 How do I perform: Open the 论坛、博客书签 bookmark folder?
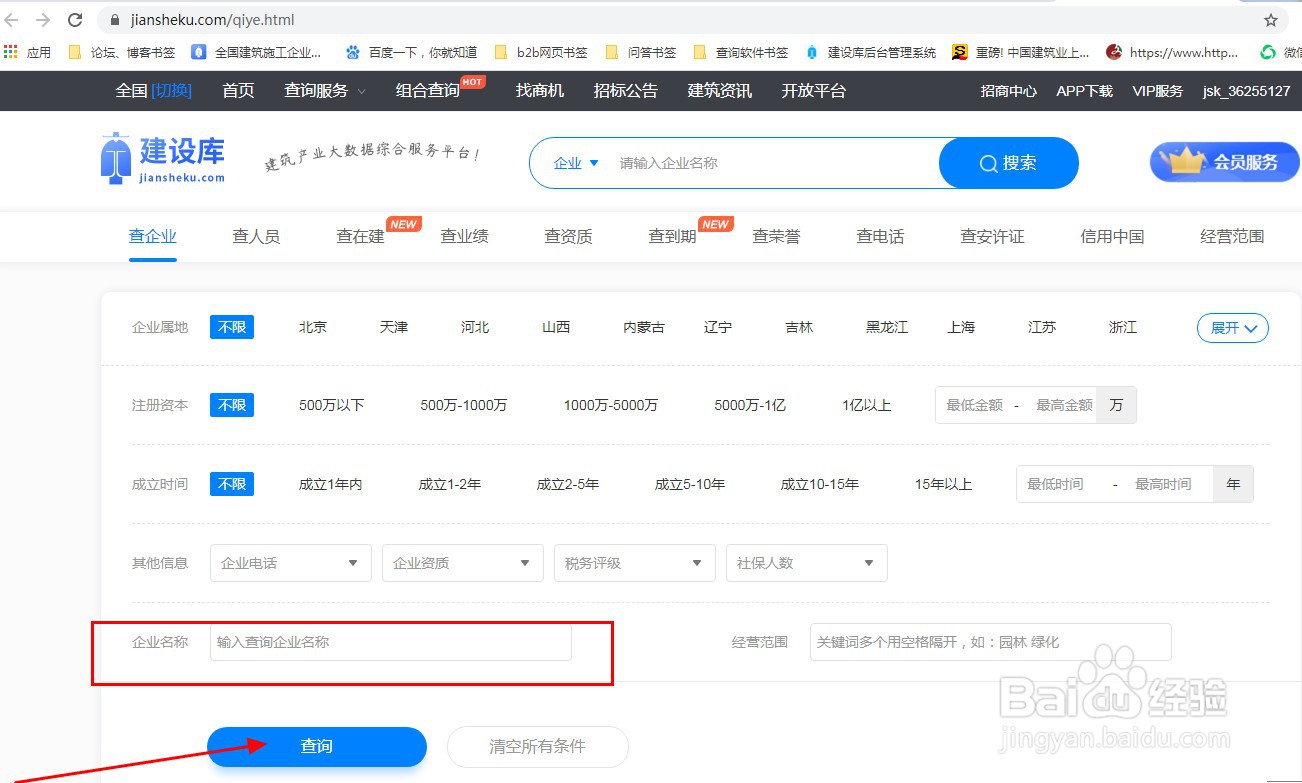121,52
